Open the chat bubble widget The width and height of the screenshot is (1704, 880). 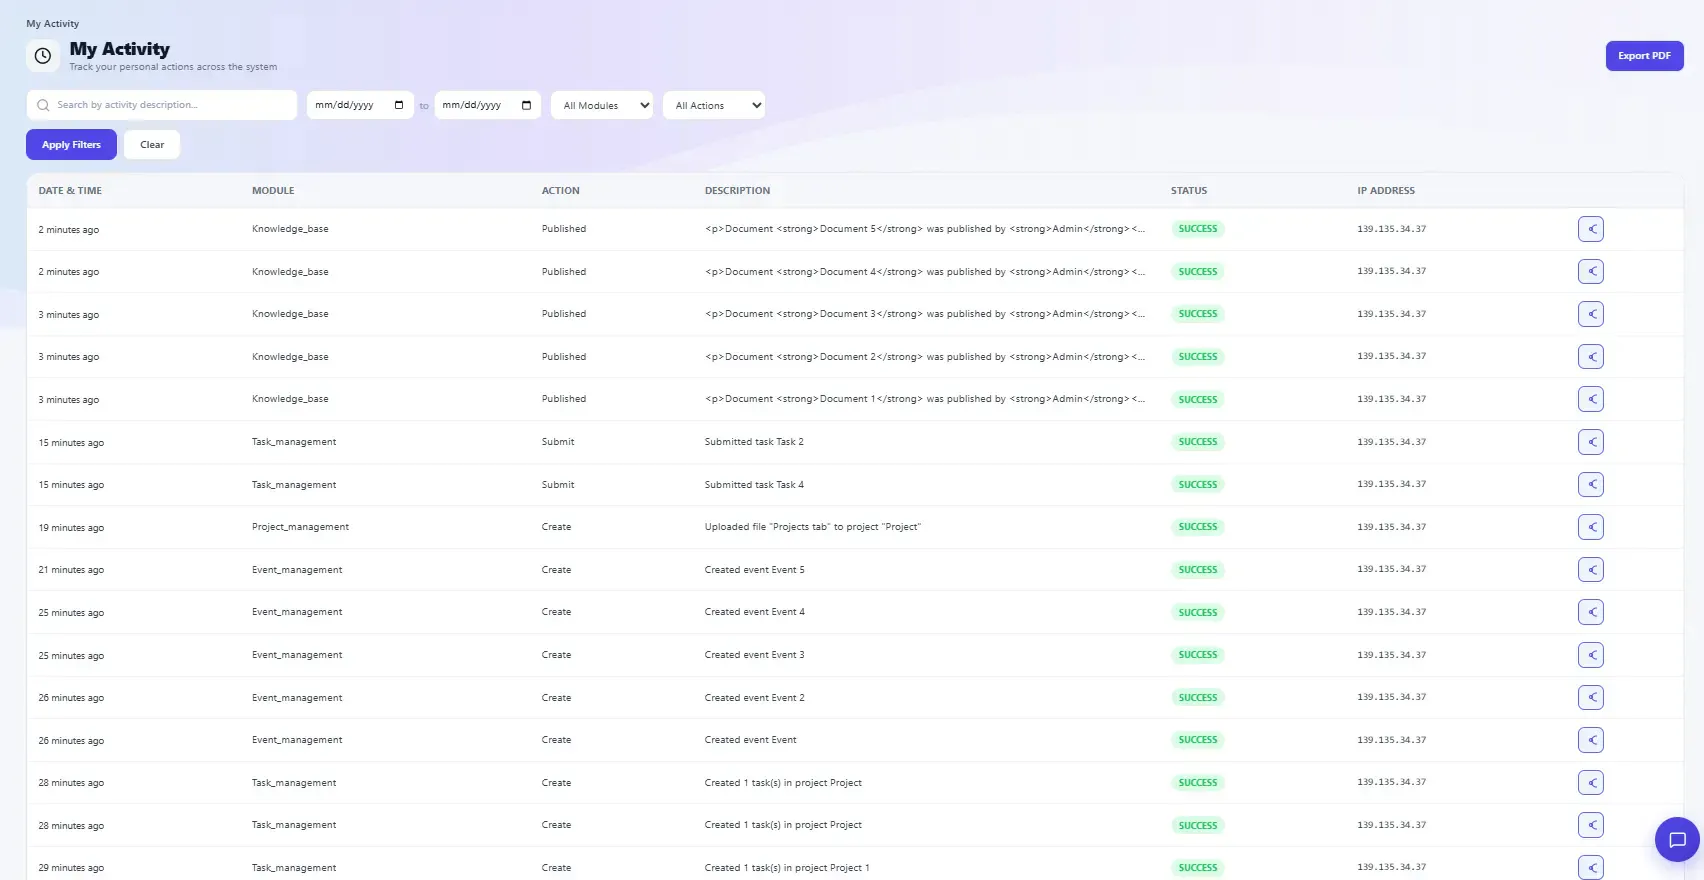tap(1677, 840)
